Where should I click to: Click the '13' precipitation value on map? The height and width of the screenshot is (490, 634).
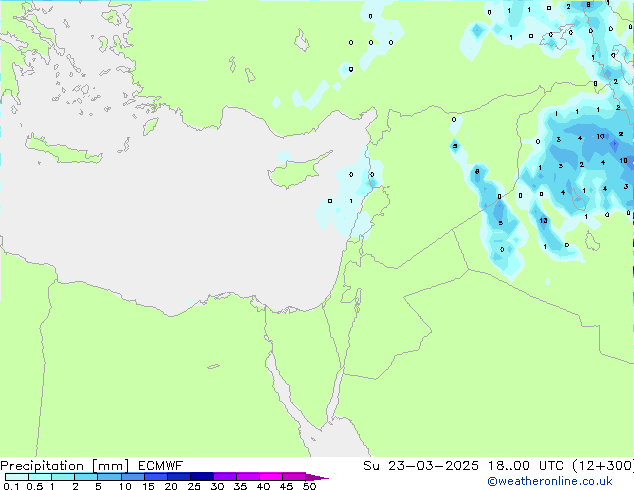[543, 220]
